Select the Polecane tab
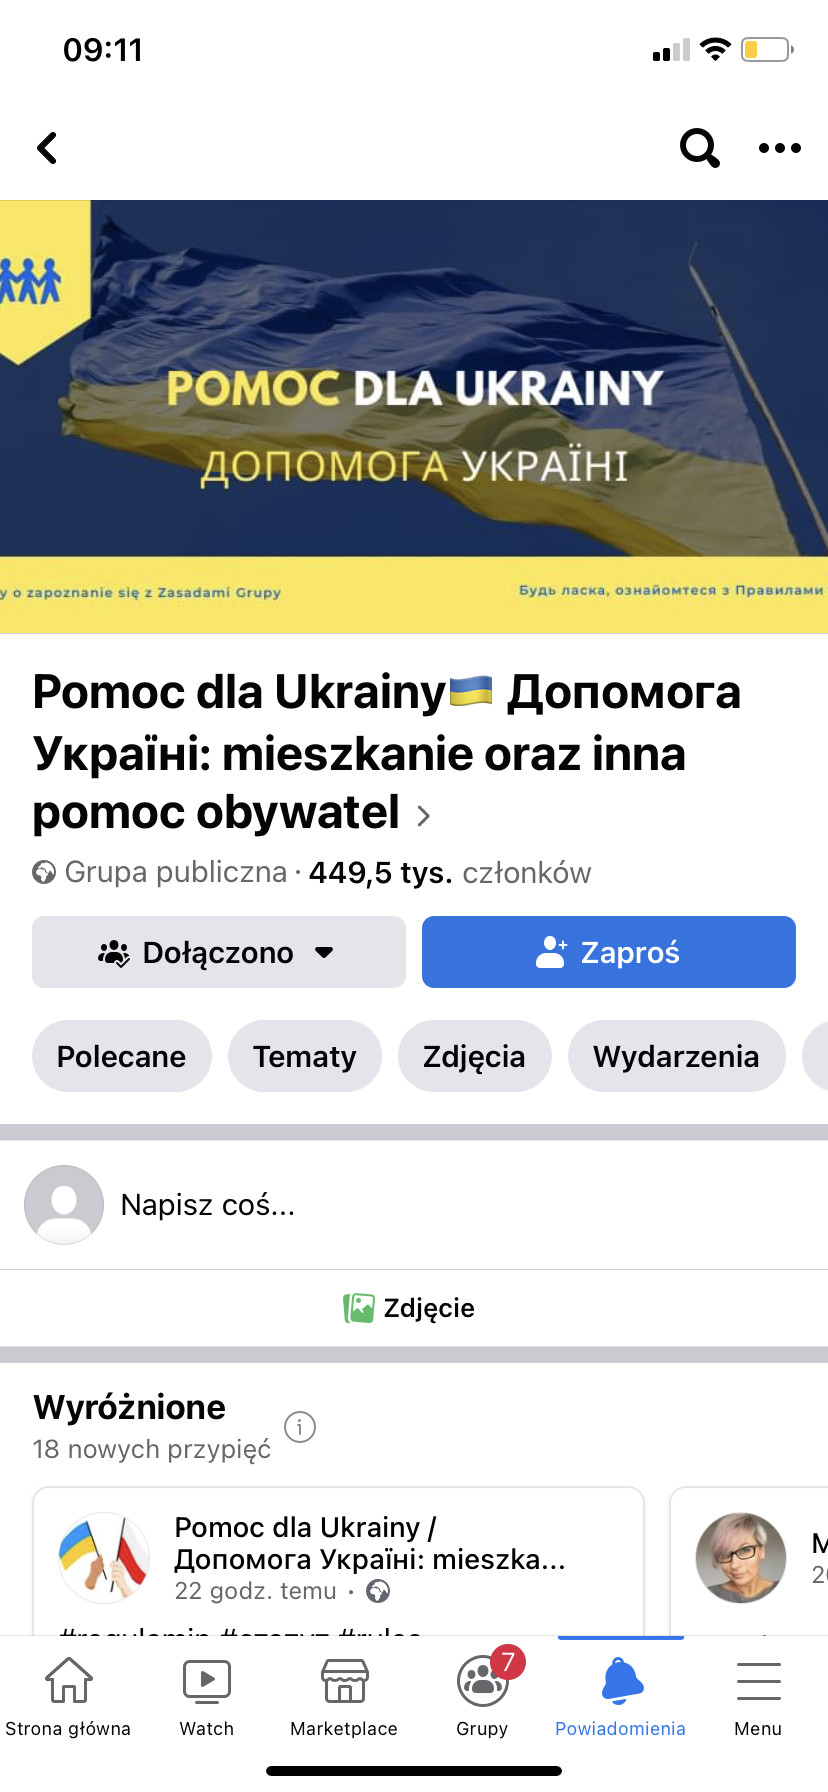This screenshot has width=828, height=1792. (121, 1056)
